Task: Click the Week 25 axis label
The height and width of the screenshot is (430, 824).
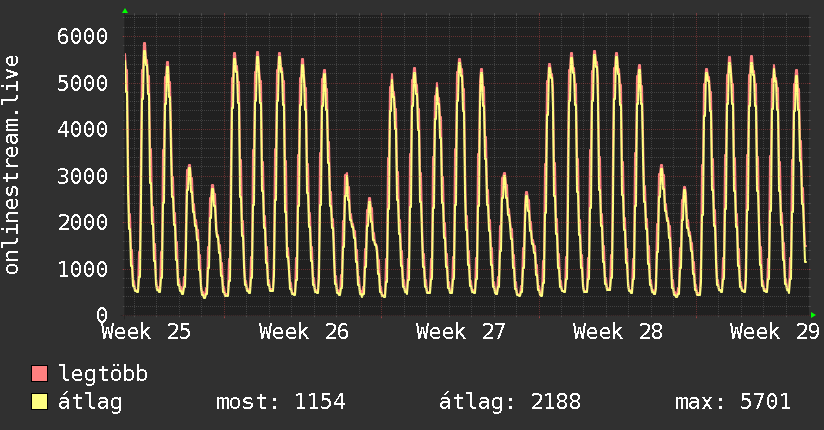Action: [146, 332]
